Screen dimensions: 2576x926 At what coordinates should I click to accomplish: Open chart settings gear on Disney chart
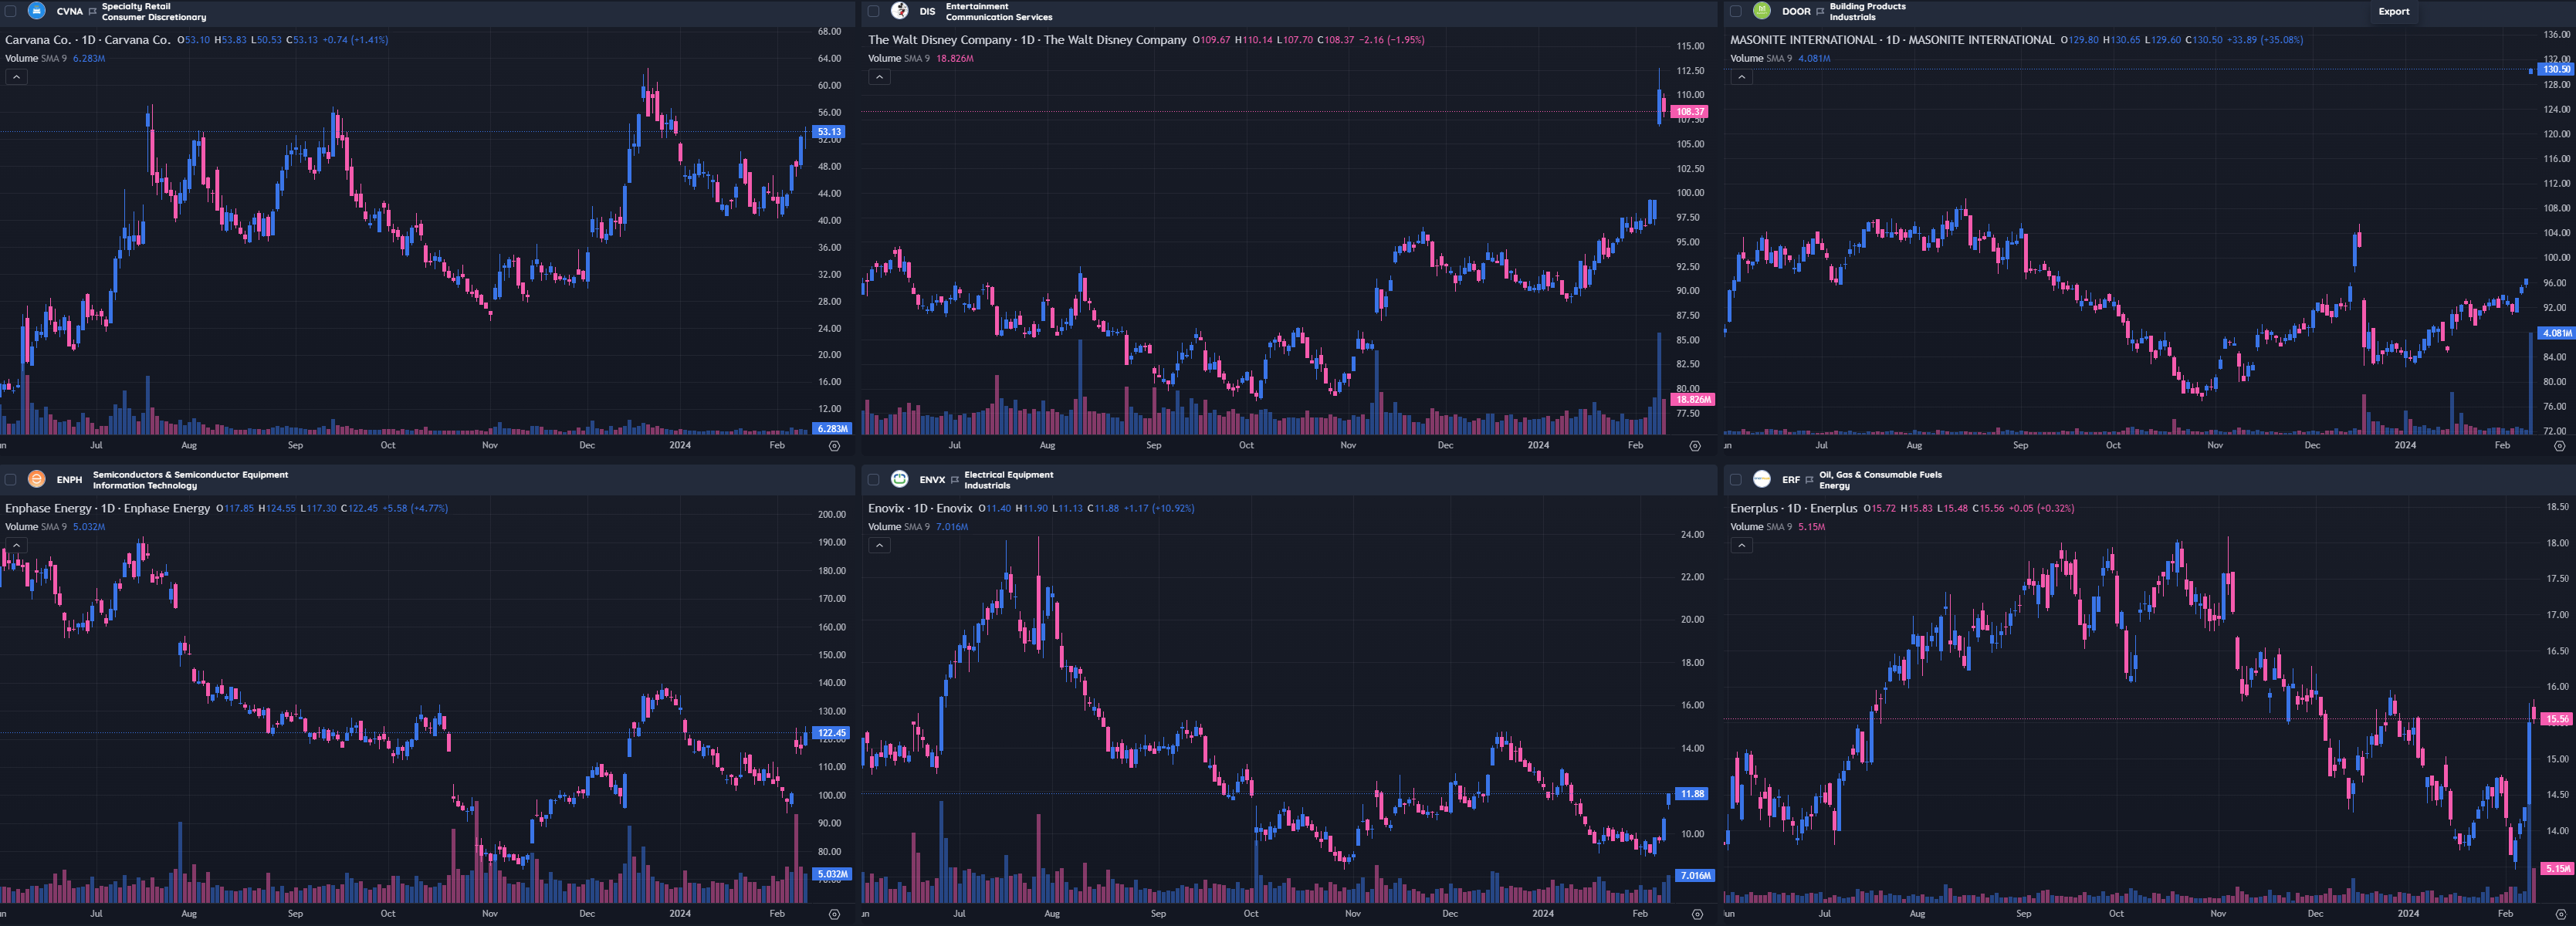pyautogui.click(x=1695, y=446)
